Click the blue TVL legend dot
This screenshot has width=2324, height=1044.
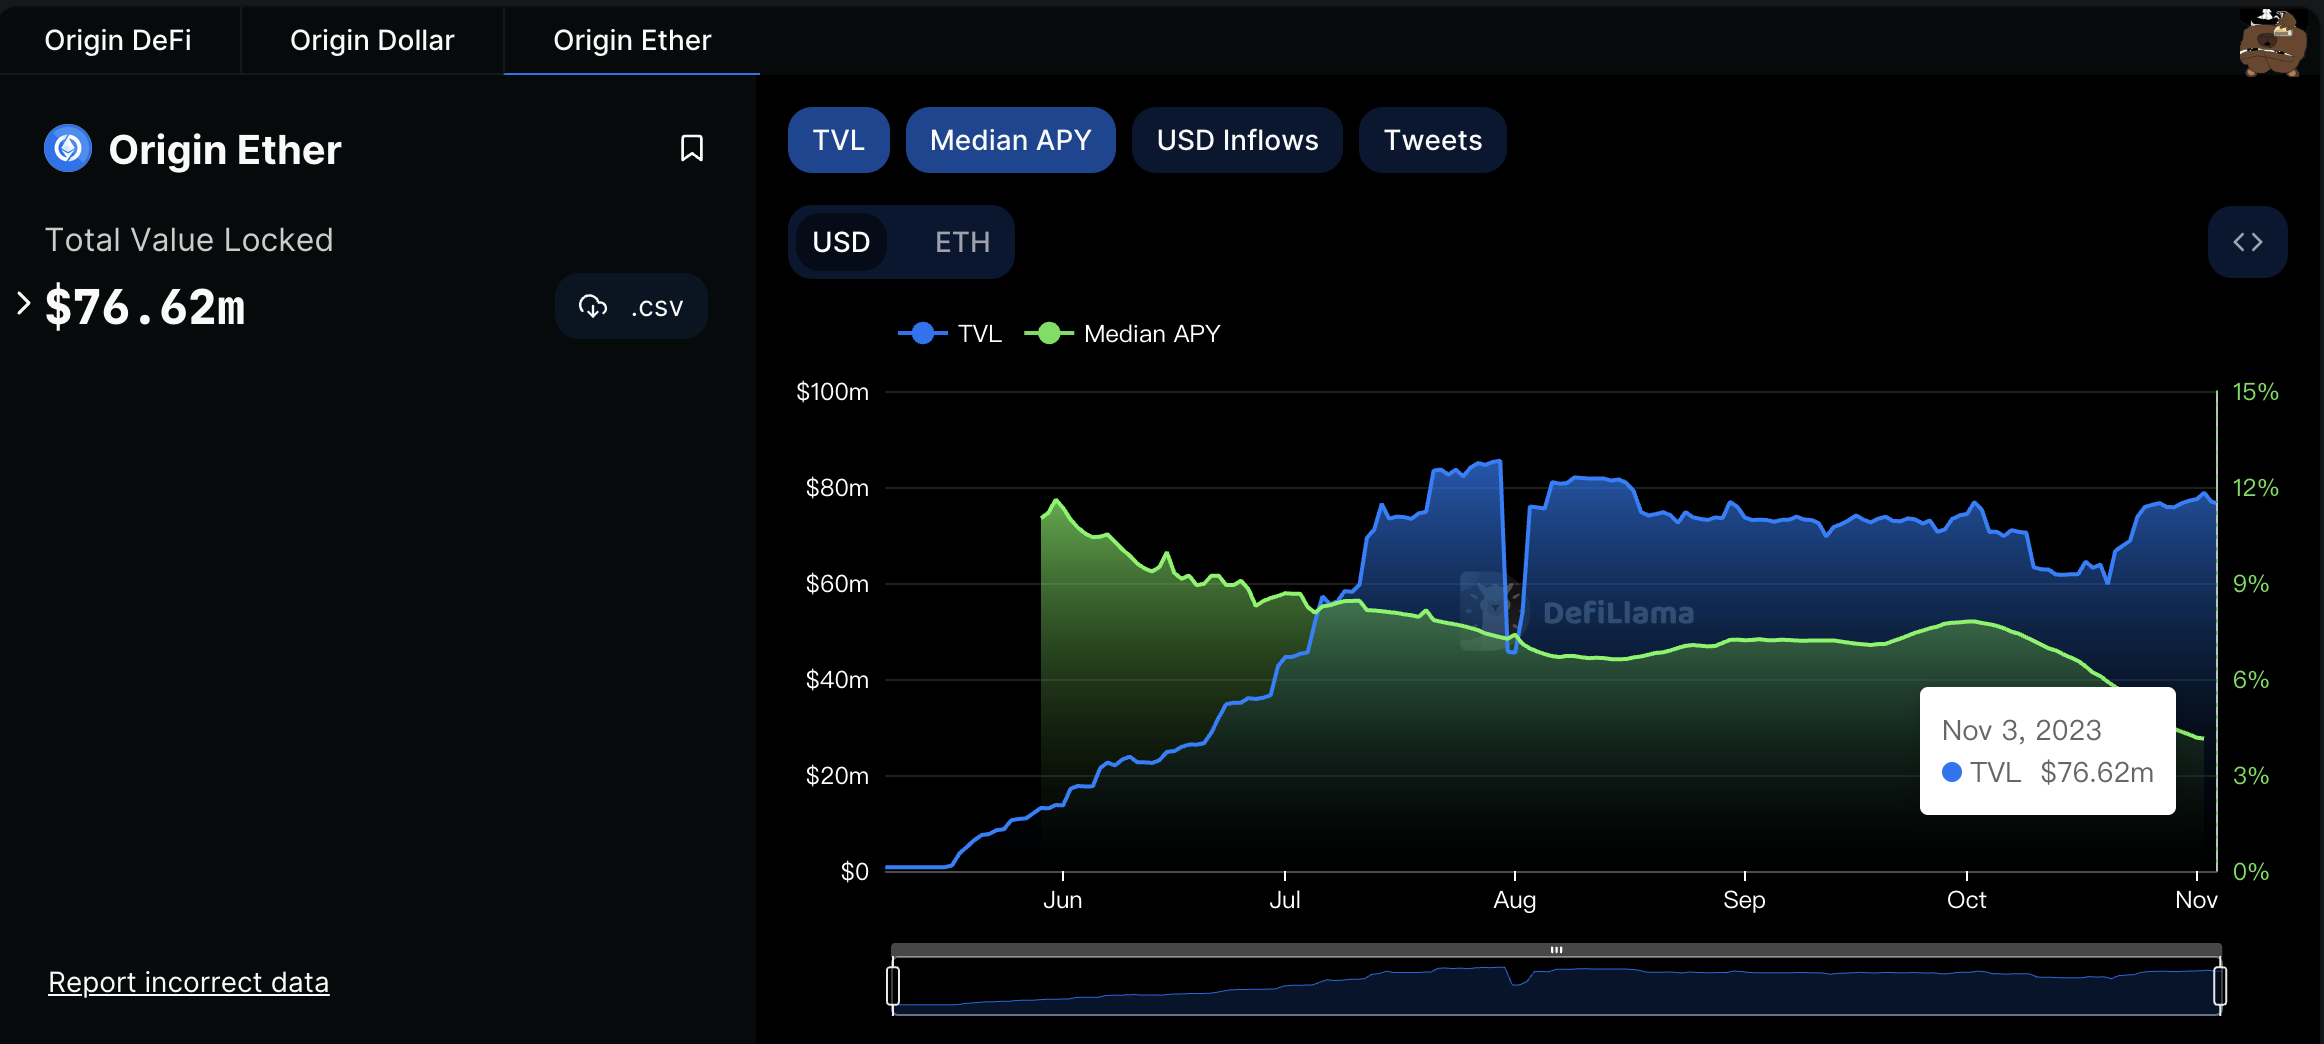point(922,333)
